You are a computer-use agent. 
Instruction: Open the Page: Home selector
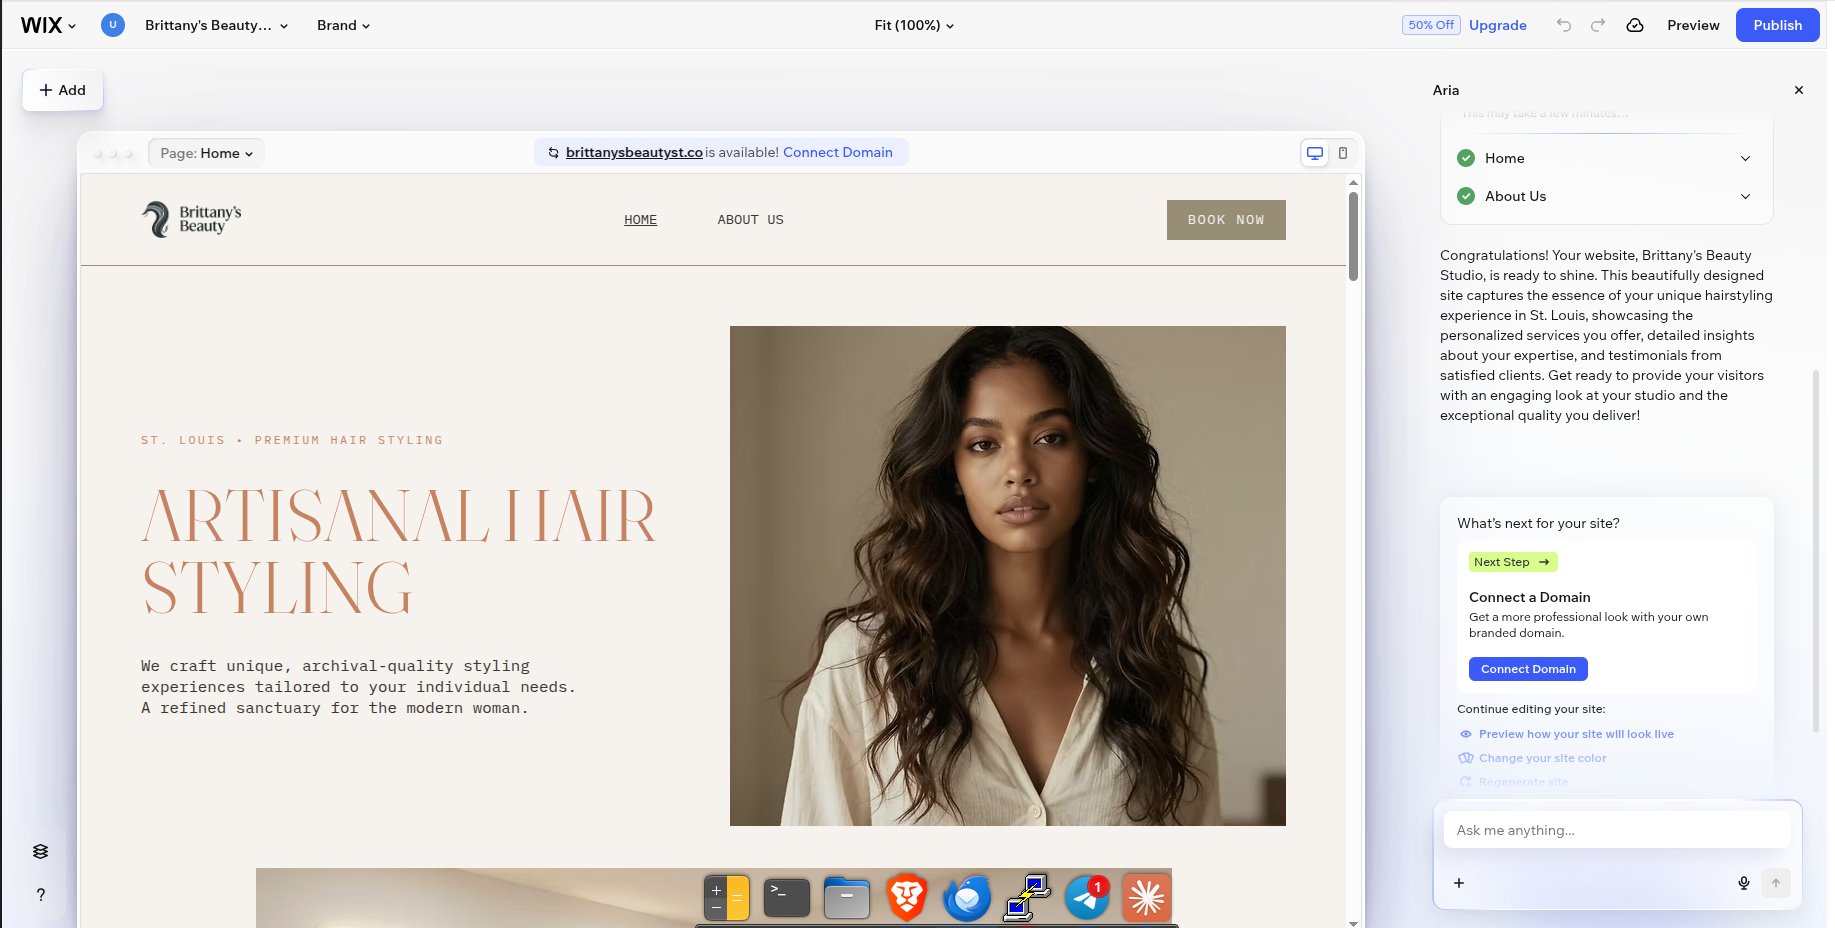click(205, 153)
